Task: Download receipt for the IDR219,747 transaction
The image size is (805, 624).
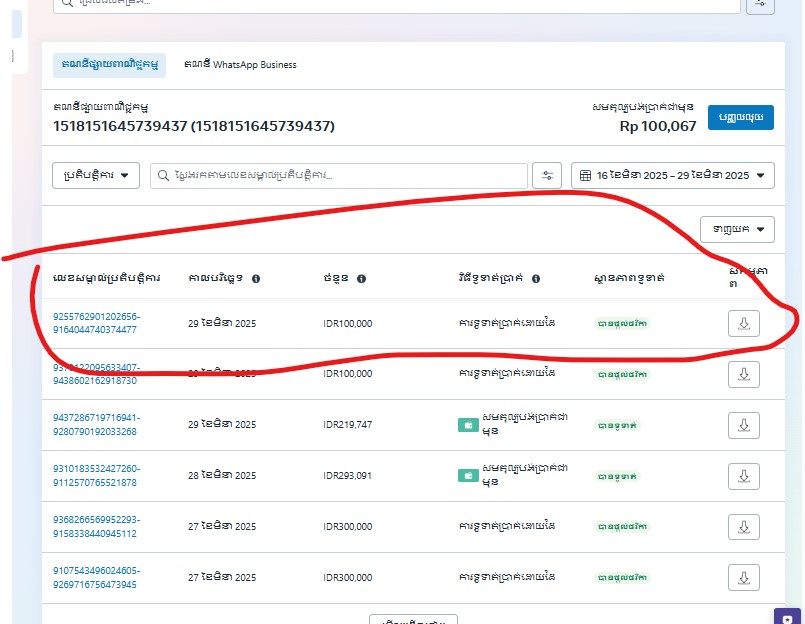Action: point(743,425)
